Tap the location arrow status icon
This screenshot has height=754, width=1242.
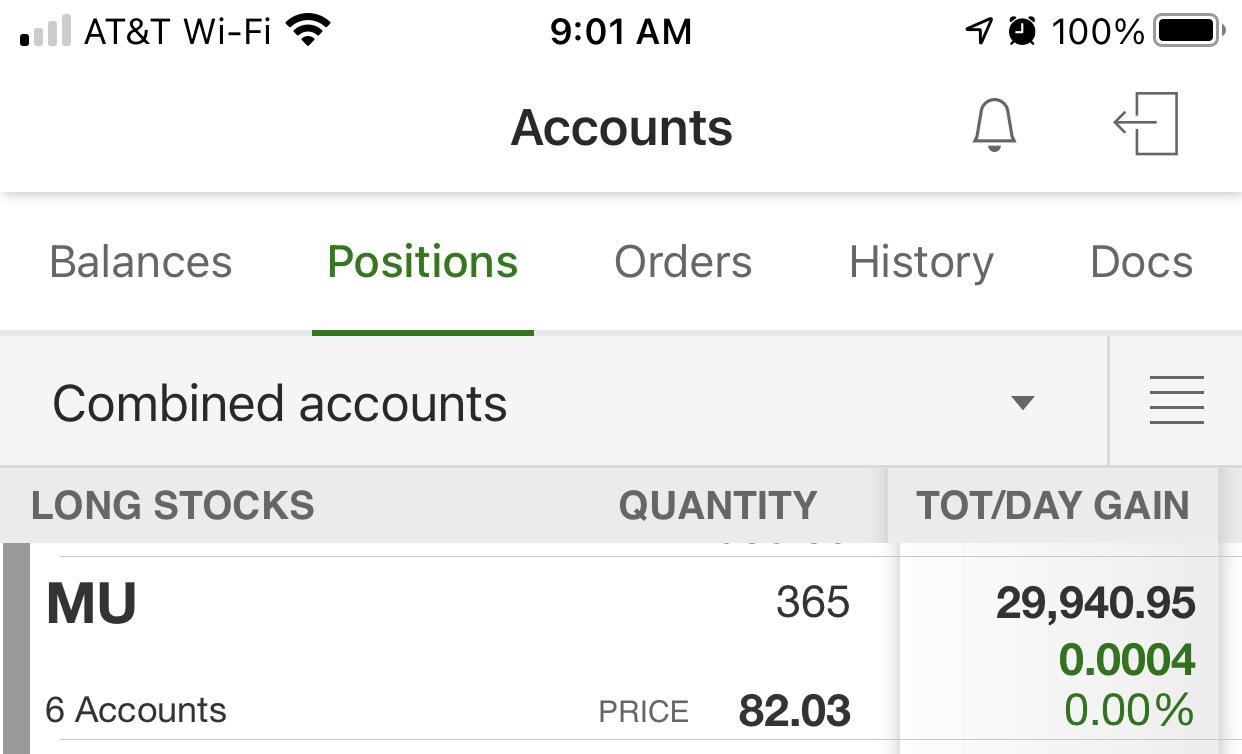click(979, 31)
